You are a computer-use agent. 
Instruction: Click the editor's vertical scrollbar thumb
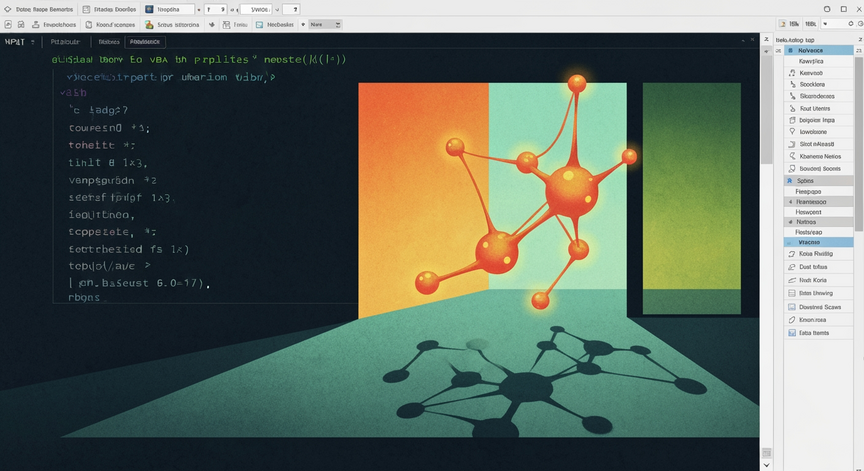coord(766,109)
